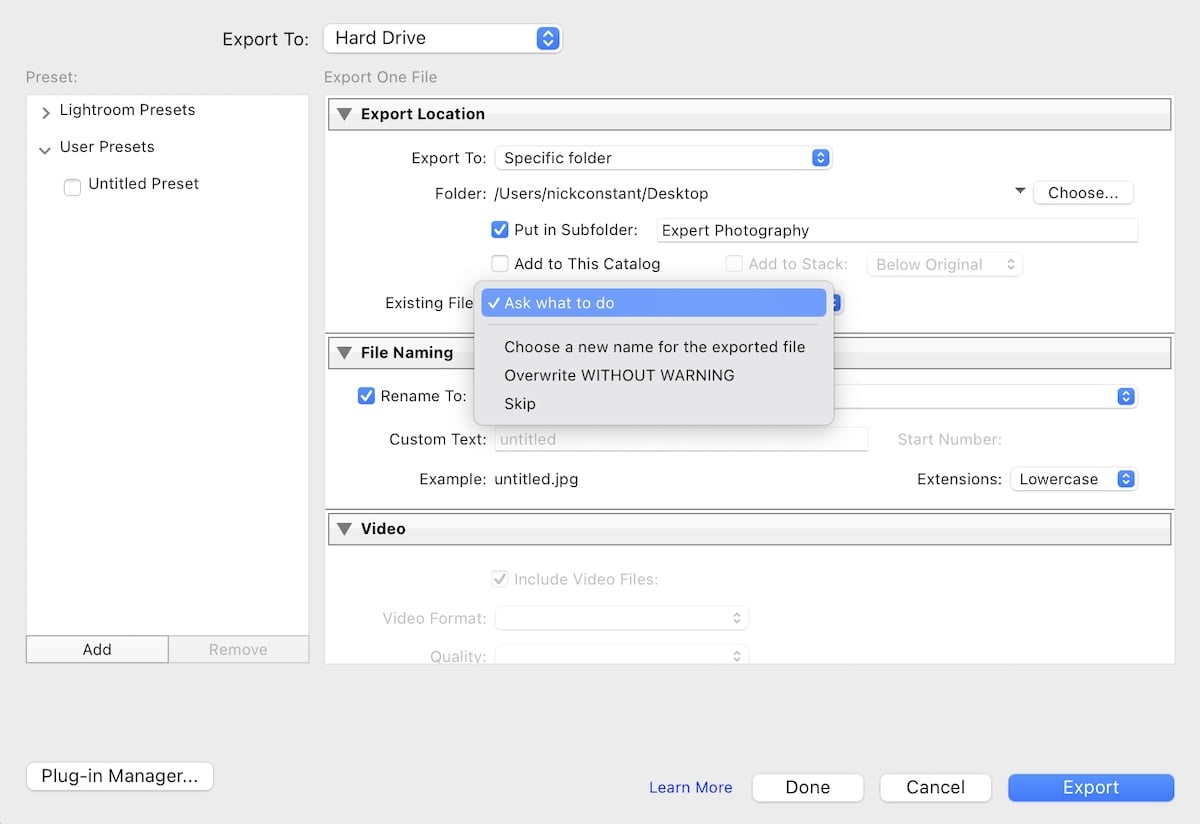Viewport: 1200px width, 824px height.
Task: Select Overwrite WITHOUT WARNING from the menu
Action: 619,375
